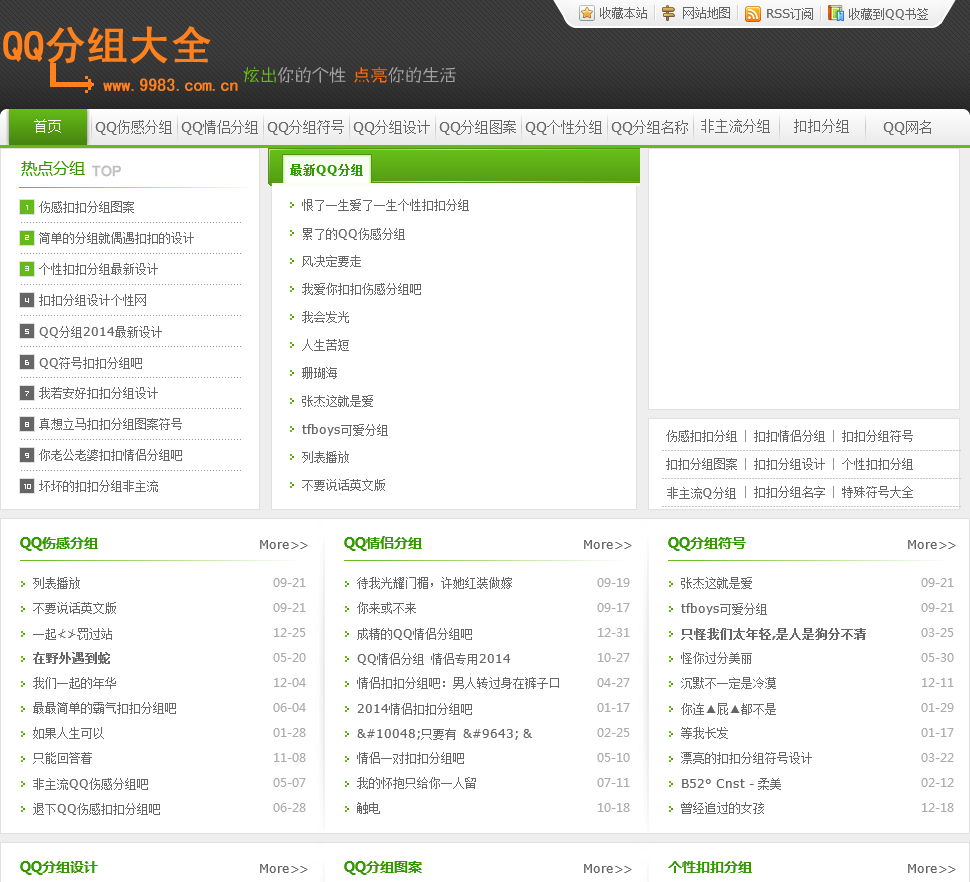Open latest item 累了的QQ伤感分组
The width and height of the screenshot is (970, 882).
tap(353, 234)
